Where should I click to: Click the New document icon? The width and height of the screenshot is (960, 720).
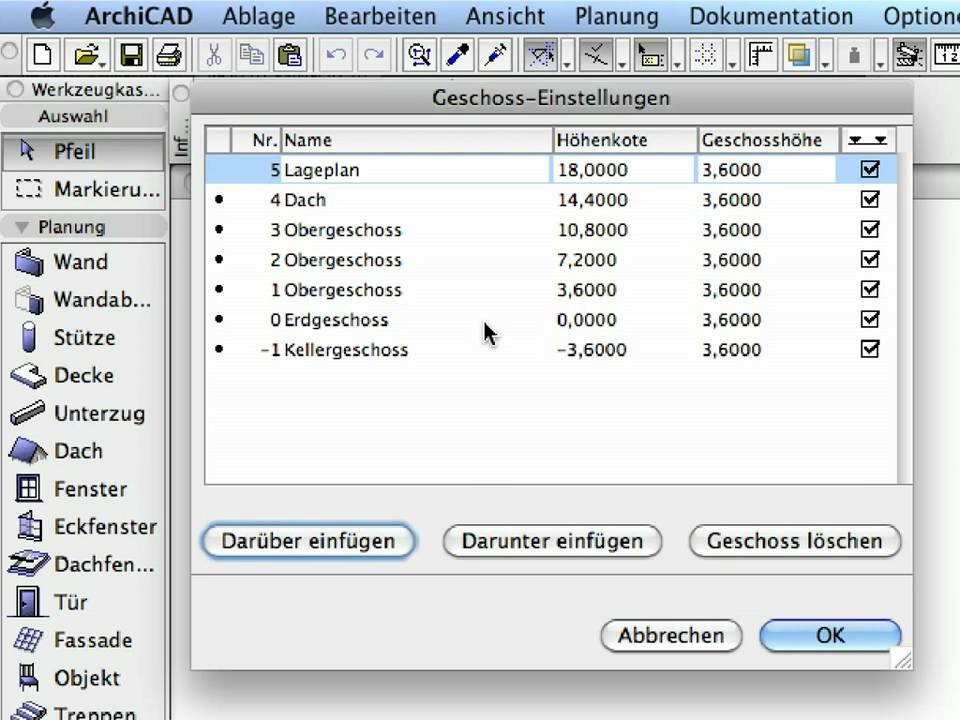43,56
